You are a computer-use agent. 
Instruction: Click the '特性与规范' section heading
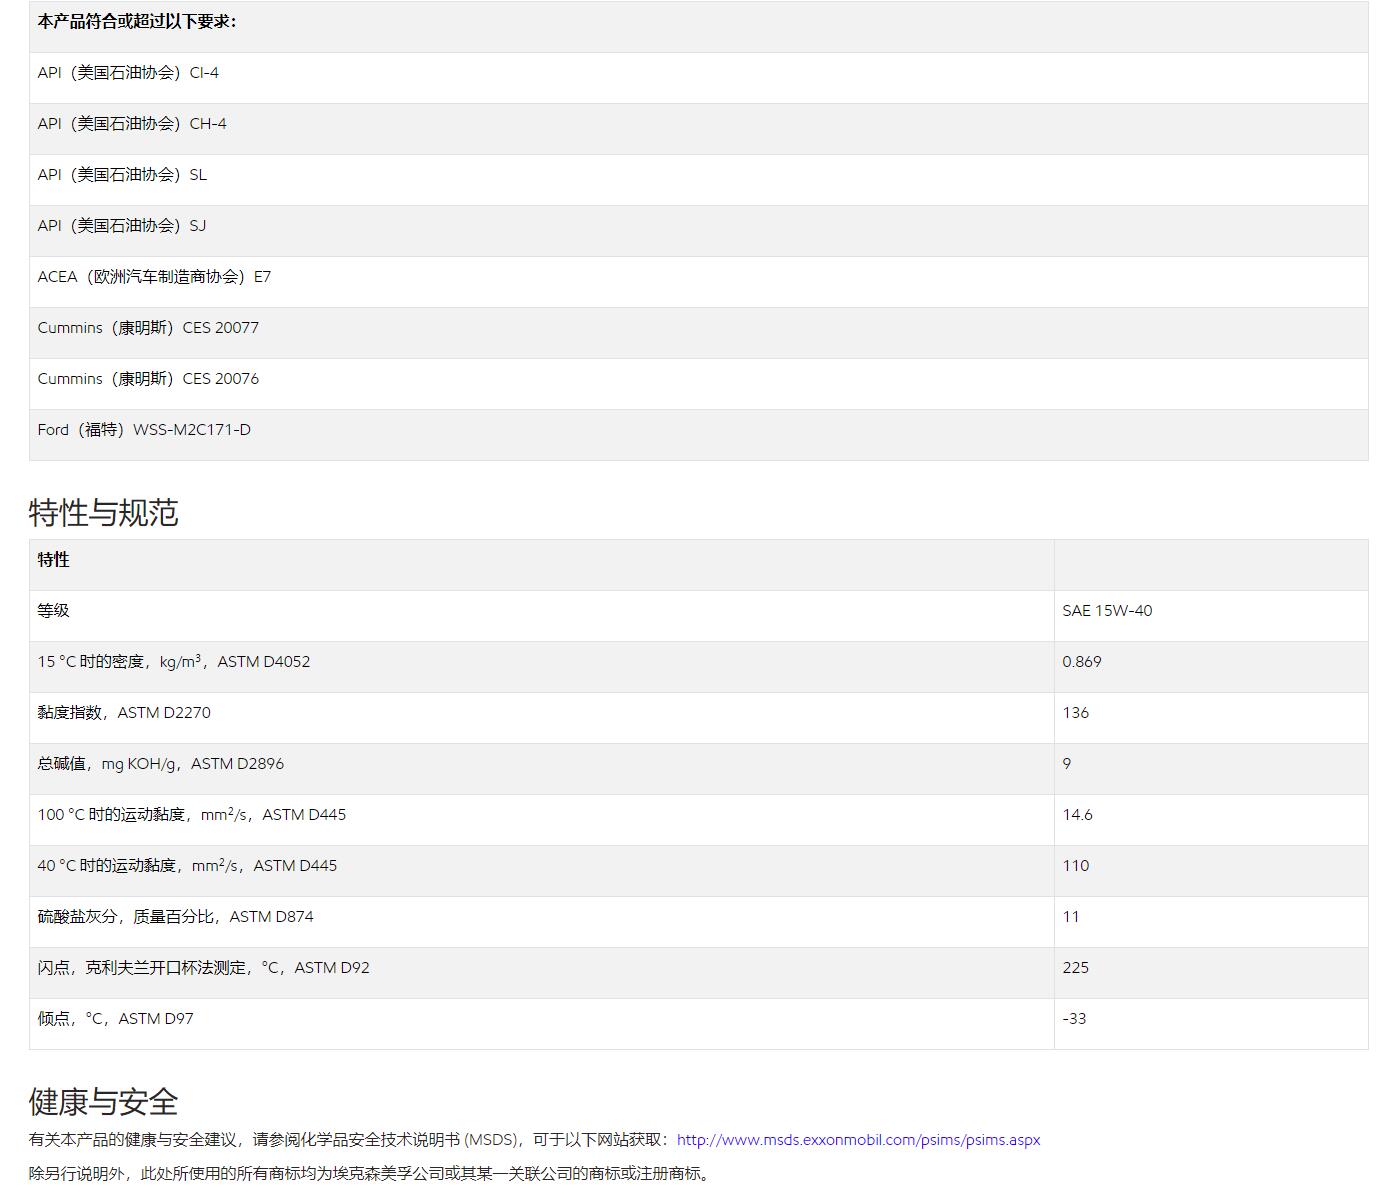[103, 513]
